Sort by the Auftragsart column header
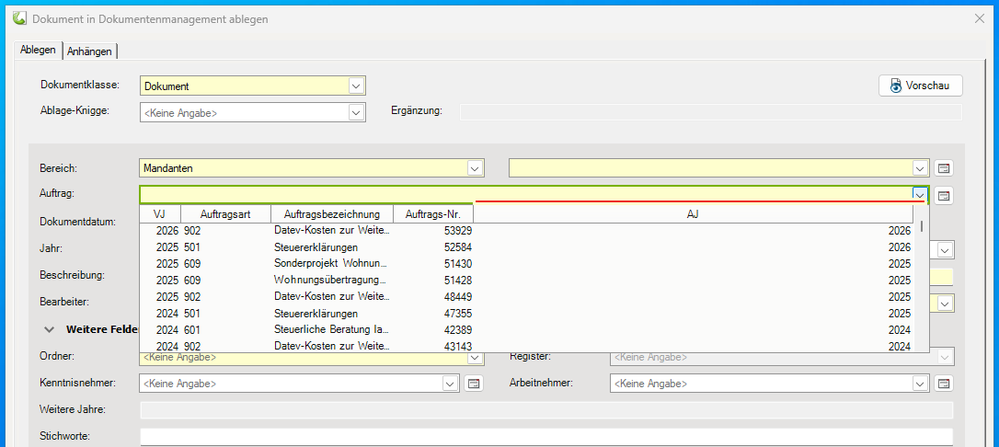The width and height of the screenshot is (999, 447). pyautogui.click(x=226, y=214)
